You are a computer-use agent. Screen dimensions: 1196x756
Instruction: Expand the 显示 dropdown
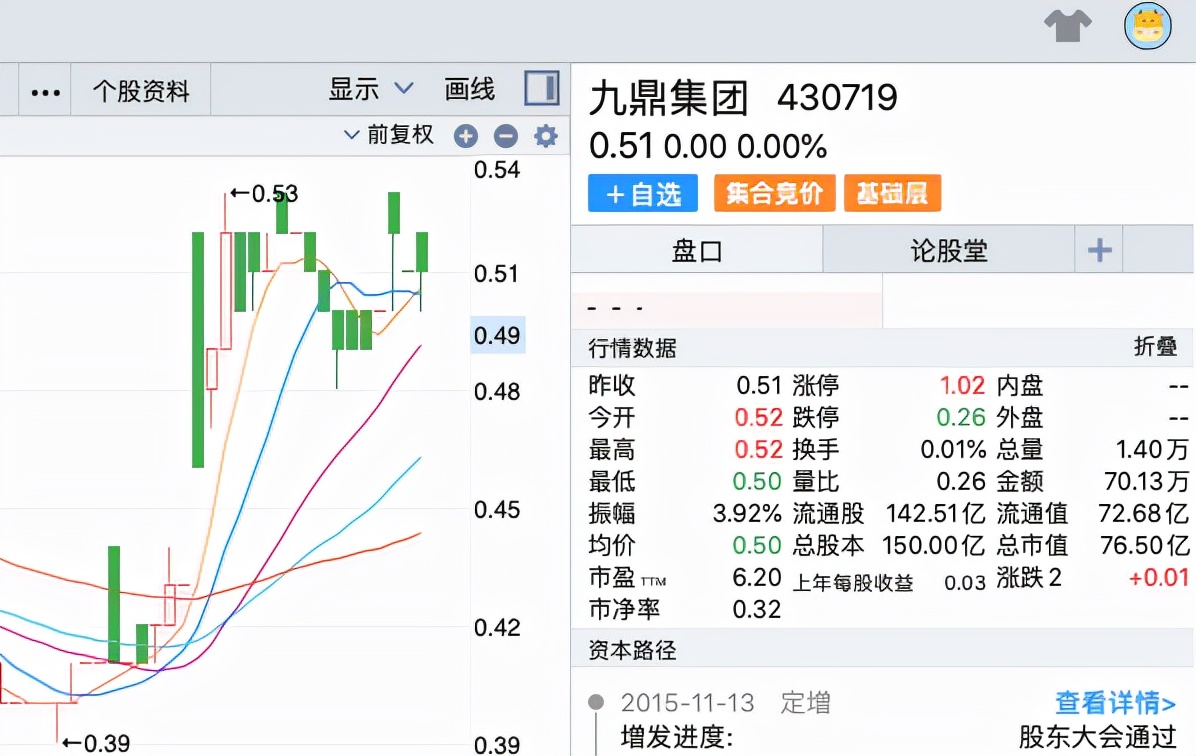coord(371,89)
